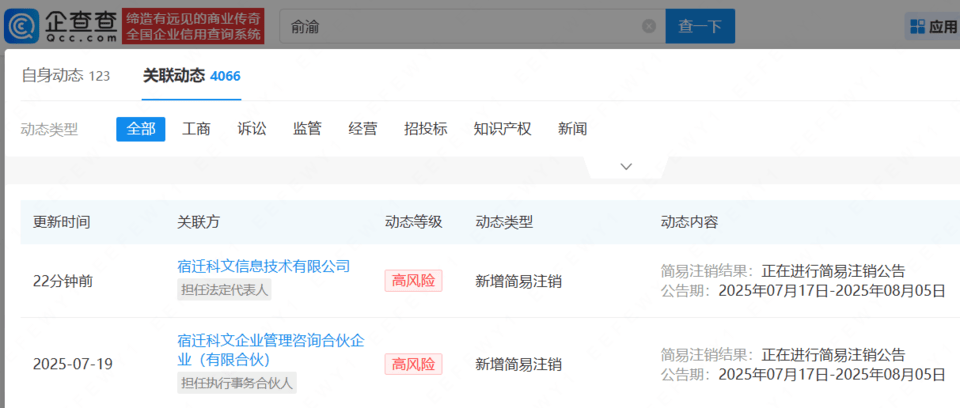Open 宿迁科文信息技术有限公司 company link
Viewport: 960px width, 408px height.
tap(263, 266)
